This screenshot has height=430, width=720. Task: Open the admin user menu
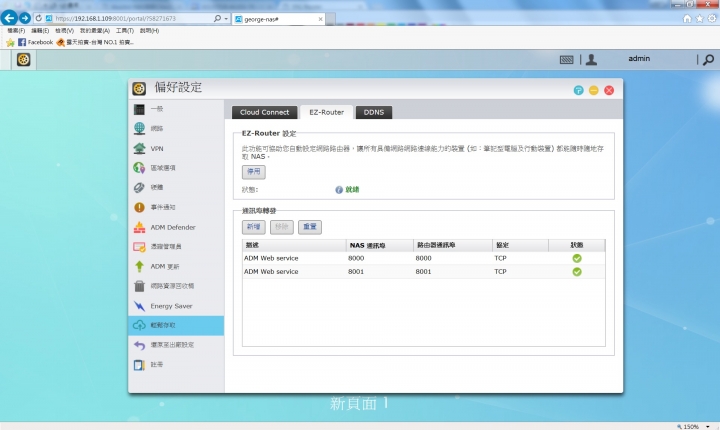[x=639, y=59]
